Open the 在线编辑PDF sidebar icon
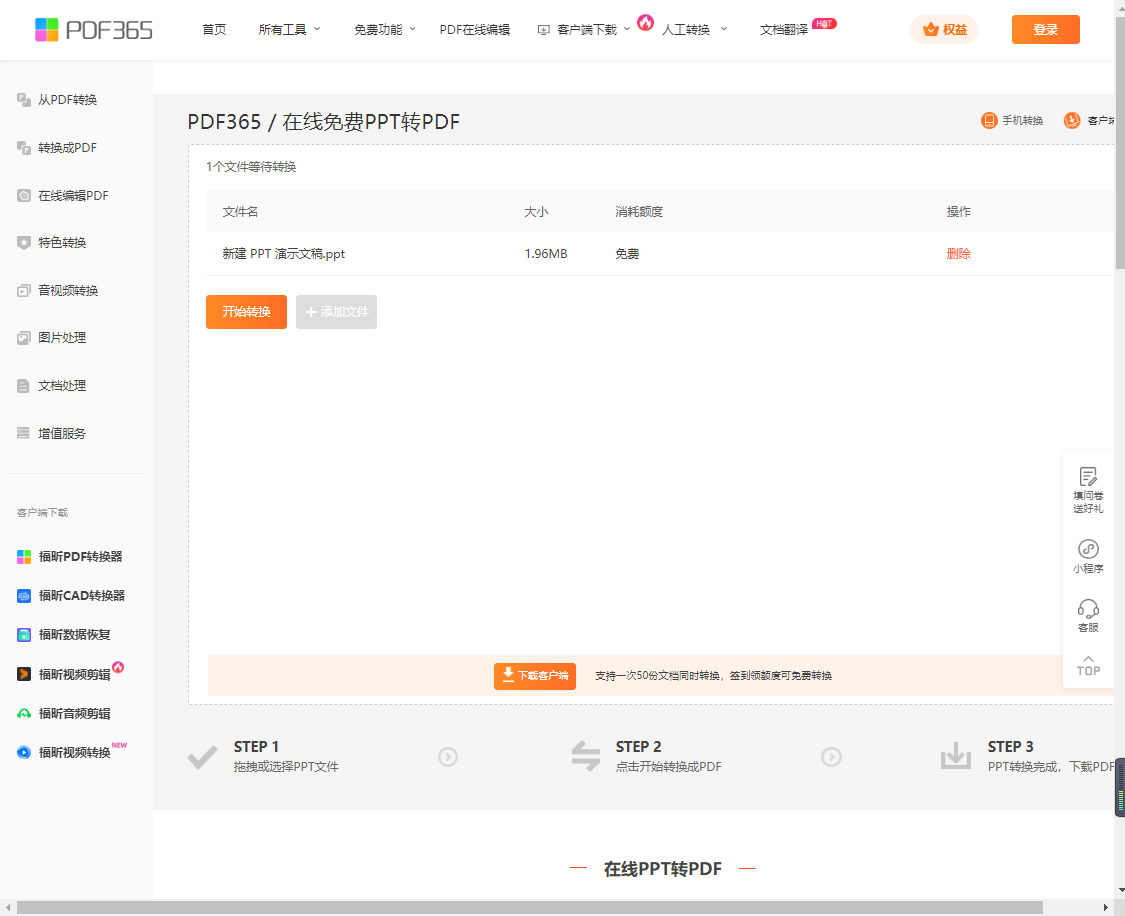The height and width of the screenshot is (916, 1125). click(24, 195)
